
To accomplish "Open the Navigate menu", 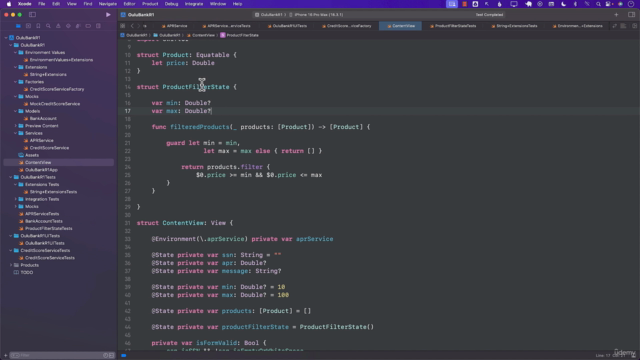I will [108, 4].
